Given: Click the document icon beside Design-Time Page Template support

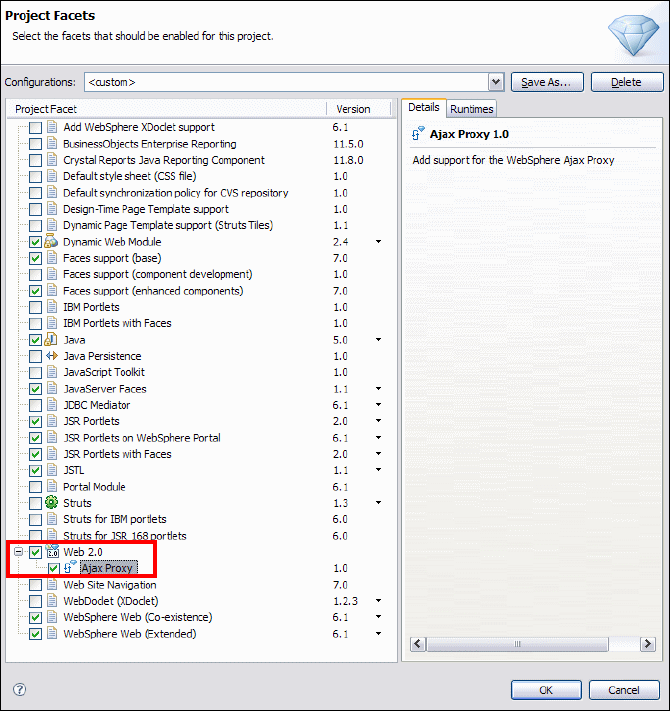Looking at the screenshot, I should pyautogui.click(x=52, y=209).
